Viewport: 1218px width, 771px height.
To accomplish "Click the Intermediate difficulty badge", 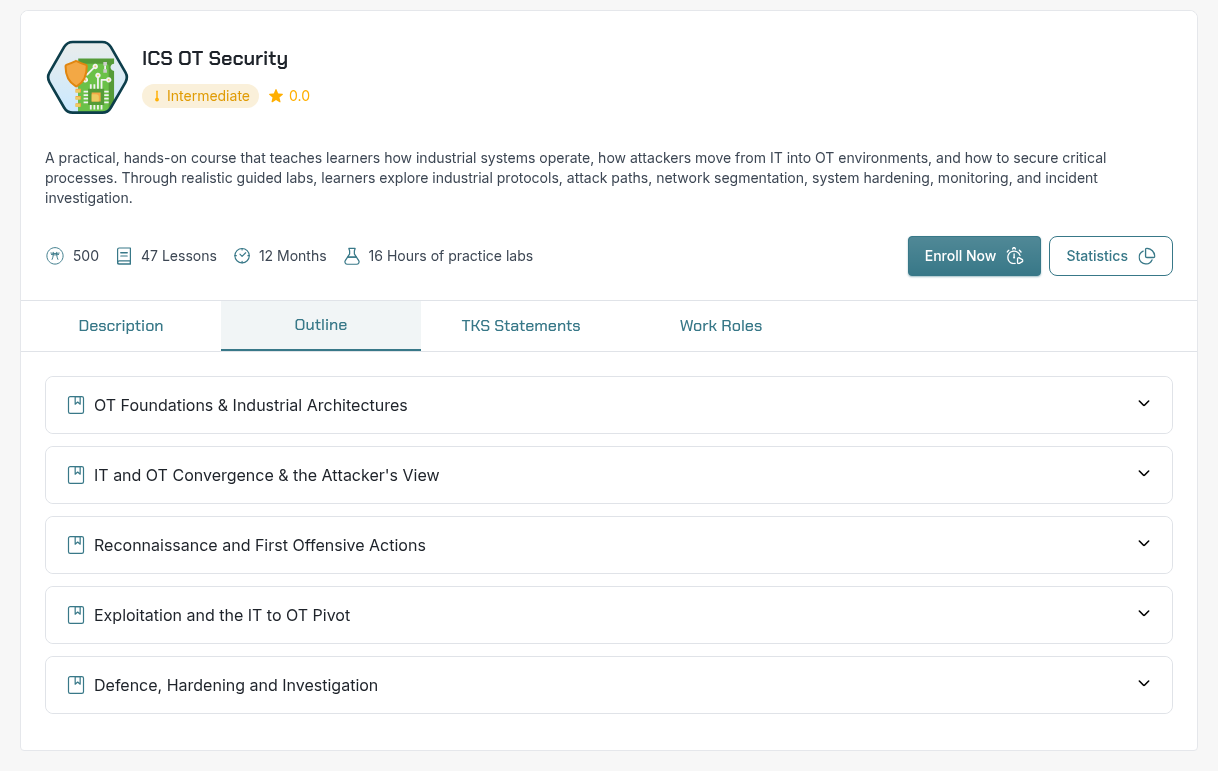I will 200,96.
